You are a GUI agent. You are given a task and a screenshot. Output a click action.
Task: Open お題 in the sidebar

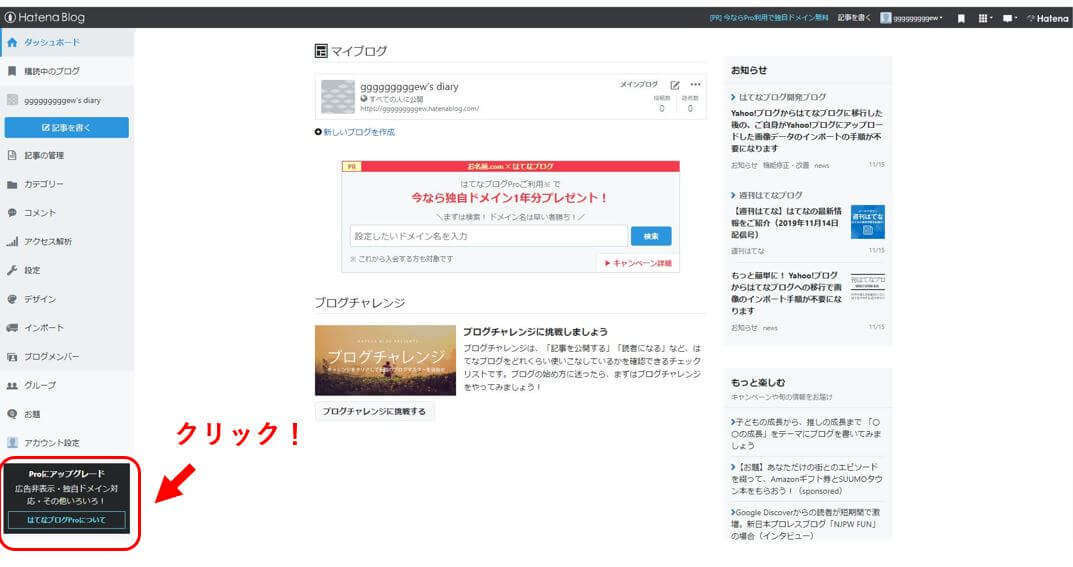pyautogui.click(x=67, y=414)
